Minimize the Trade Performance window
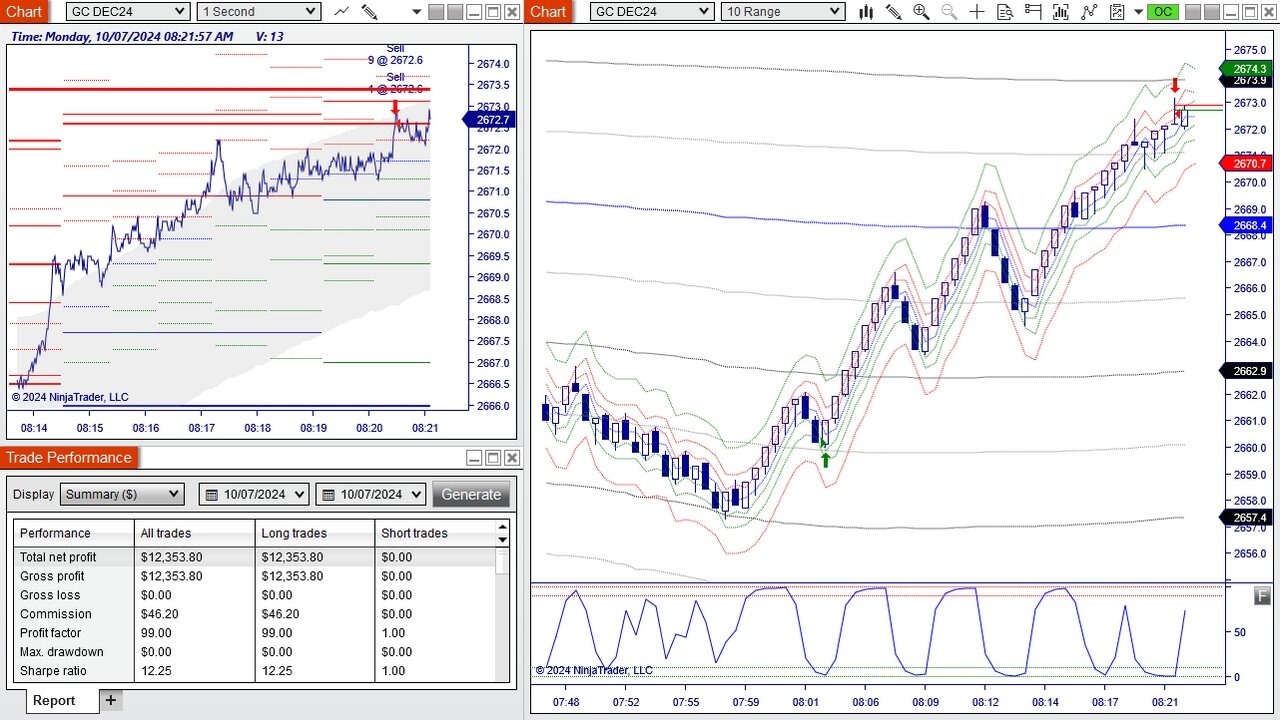This screenshot has height=720, width=1280. (474, 458)
